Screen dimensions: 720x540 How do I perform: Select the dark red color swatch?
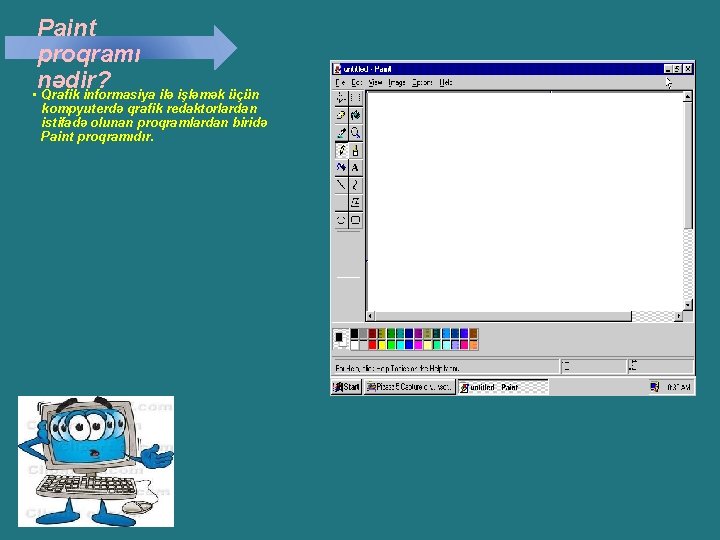pyautogui.click(x=372, y=333)
